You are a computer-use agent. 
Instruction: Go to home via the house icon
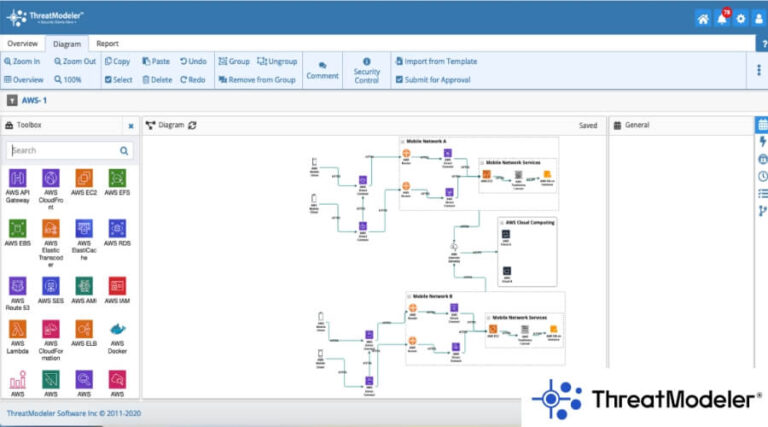[703, 19]
